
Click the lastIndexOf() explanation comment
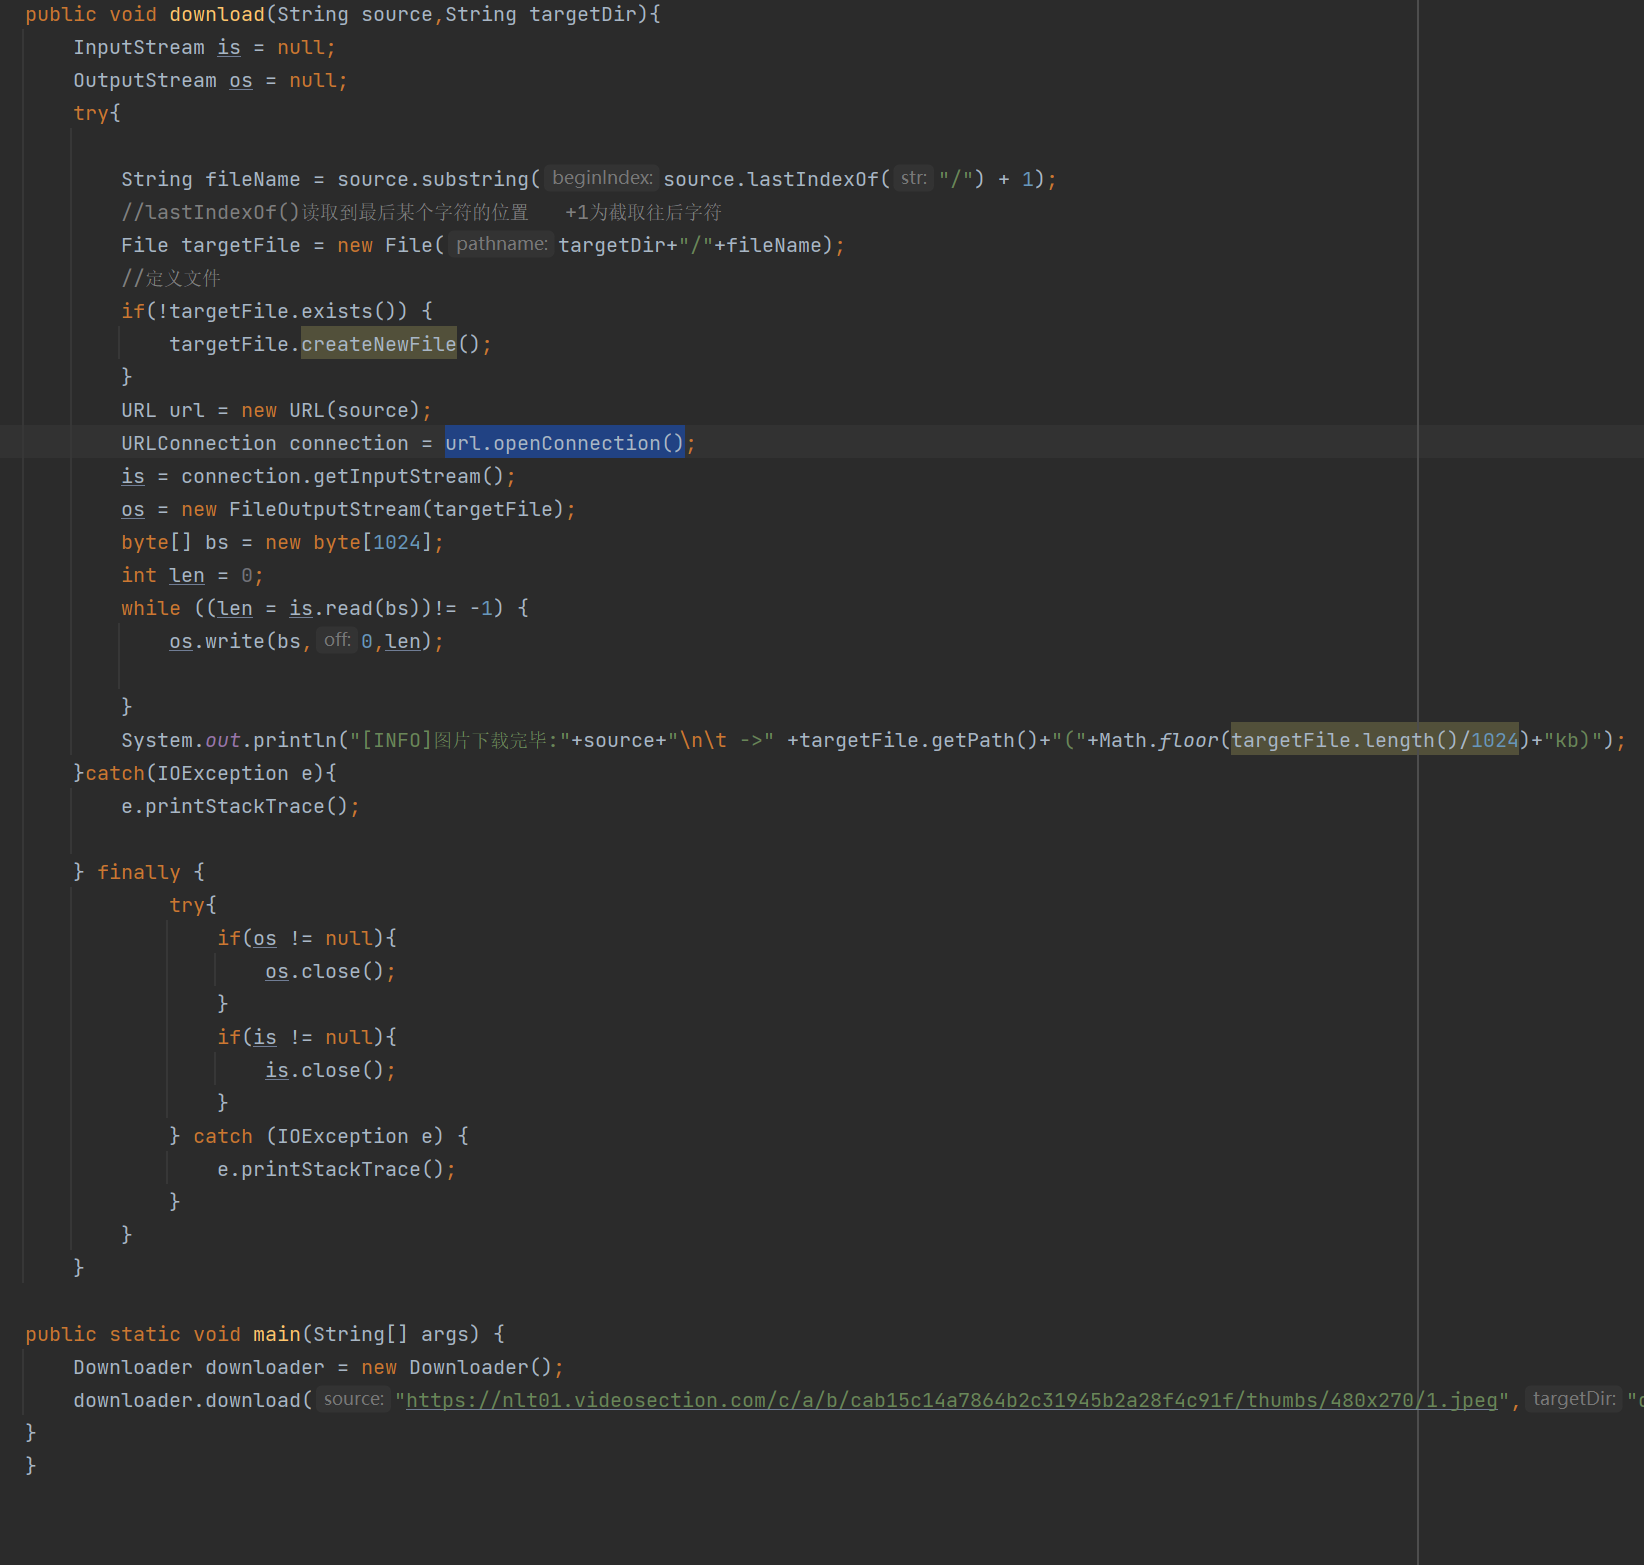(x=324, y=212)
